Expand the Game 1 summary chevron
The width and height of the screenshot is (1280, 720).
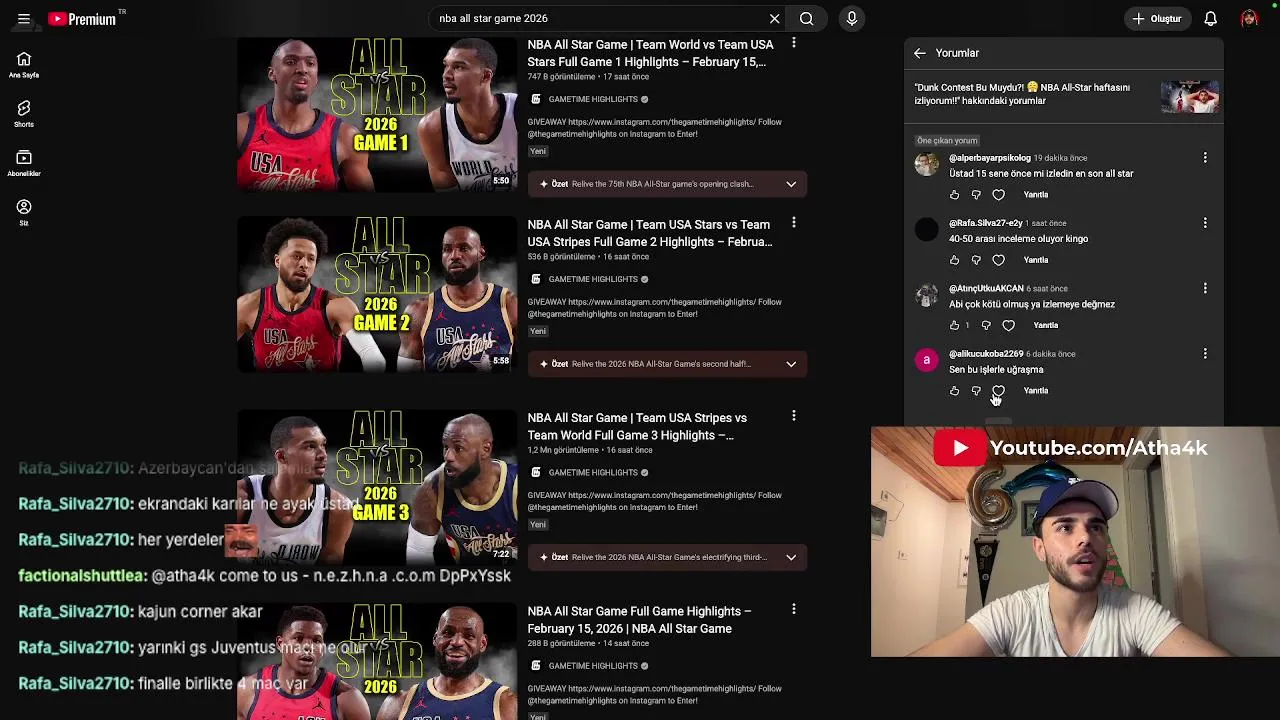(791, 184)
